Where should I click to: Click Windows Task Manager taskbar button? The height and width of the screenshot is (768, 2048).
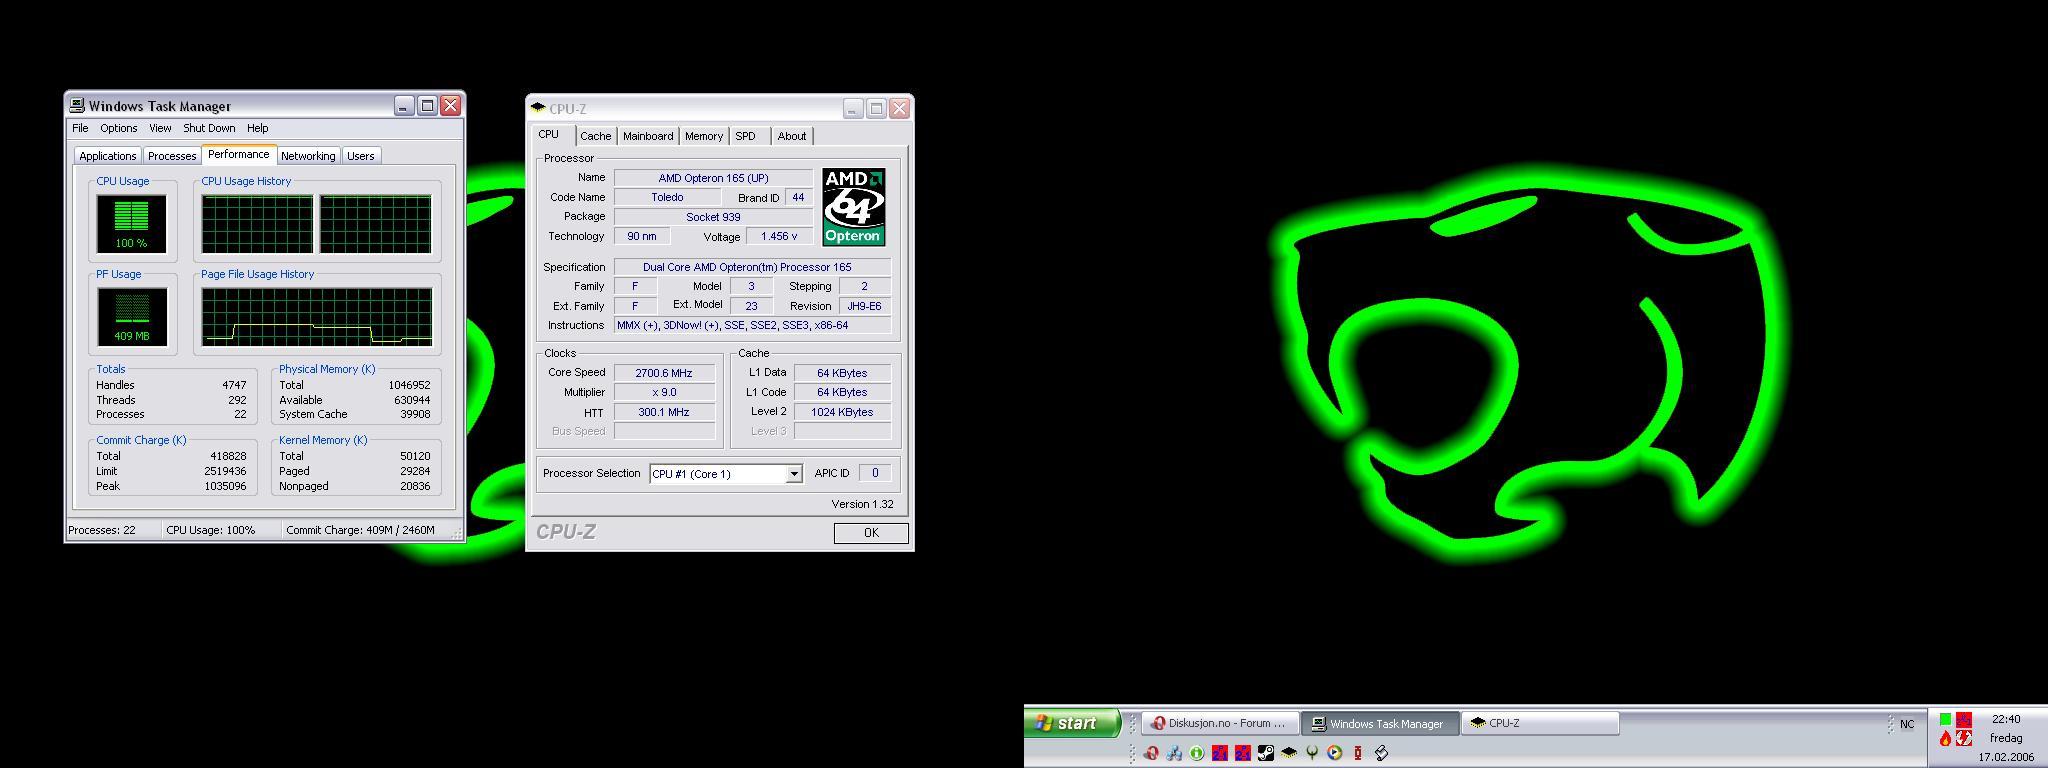pyautogui.click(x=1380, y=723)
